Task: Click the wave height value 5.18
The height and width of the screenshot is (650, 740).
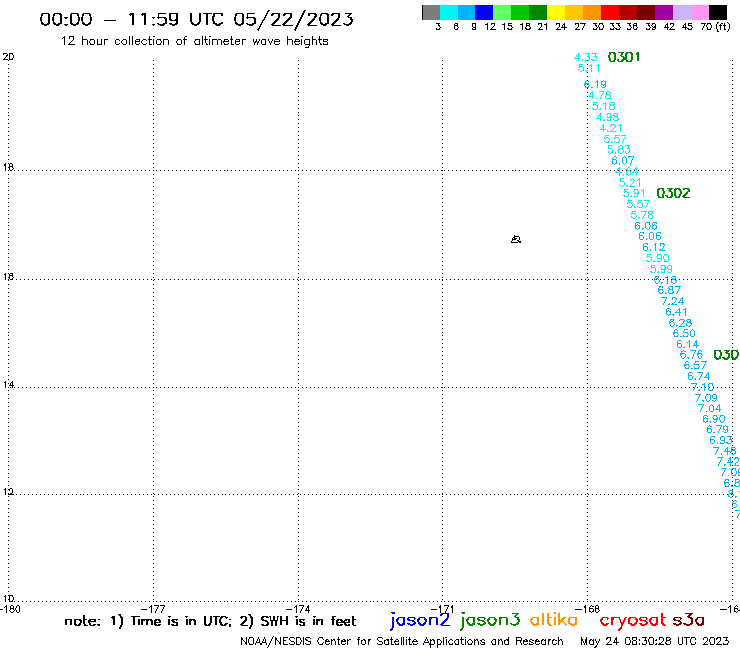Action: point(604,106)
